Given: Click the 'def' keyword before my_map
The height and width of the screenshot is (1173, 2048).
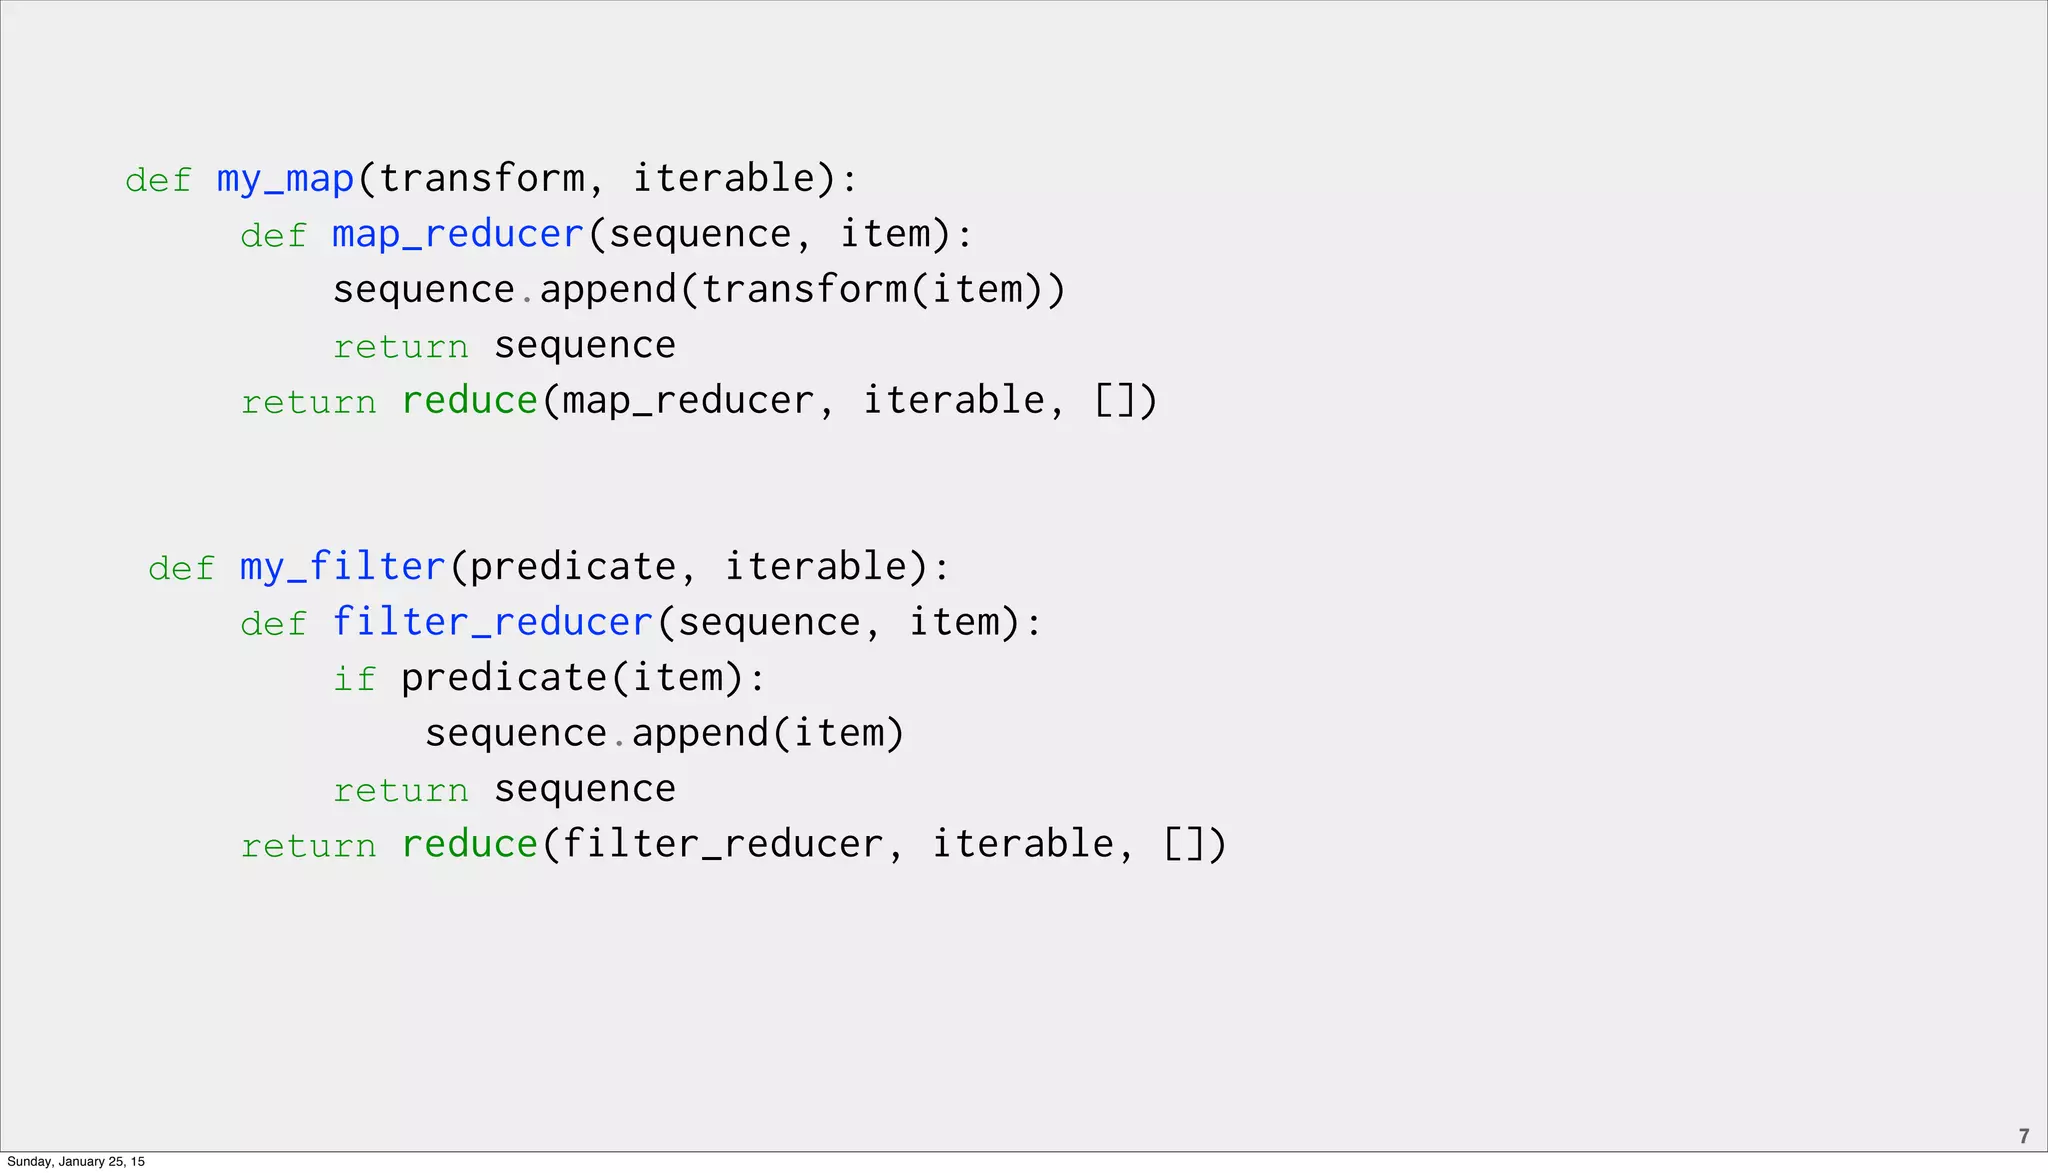Looking at the screenshot, I should point(158,181).
